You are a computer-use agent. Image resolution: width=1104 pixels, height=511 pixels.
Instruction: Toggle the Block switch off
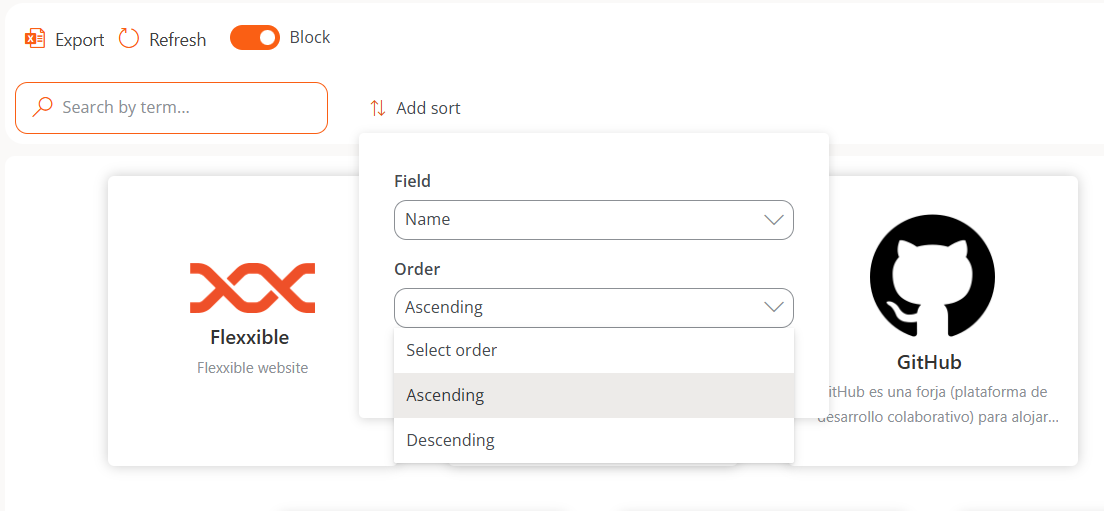coord(255,38)
